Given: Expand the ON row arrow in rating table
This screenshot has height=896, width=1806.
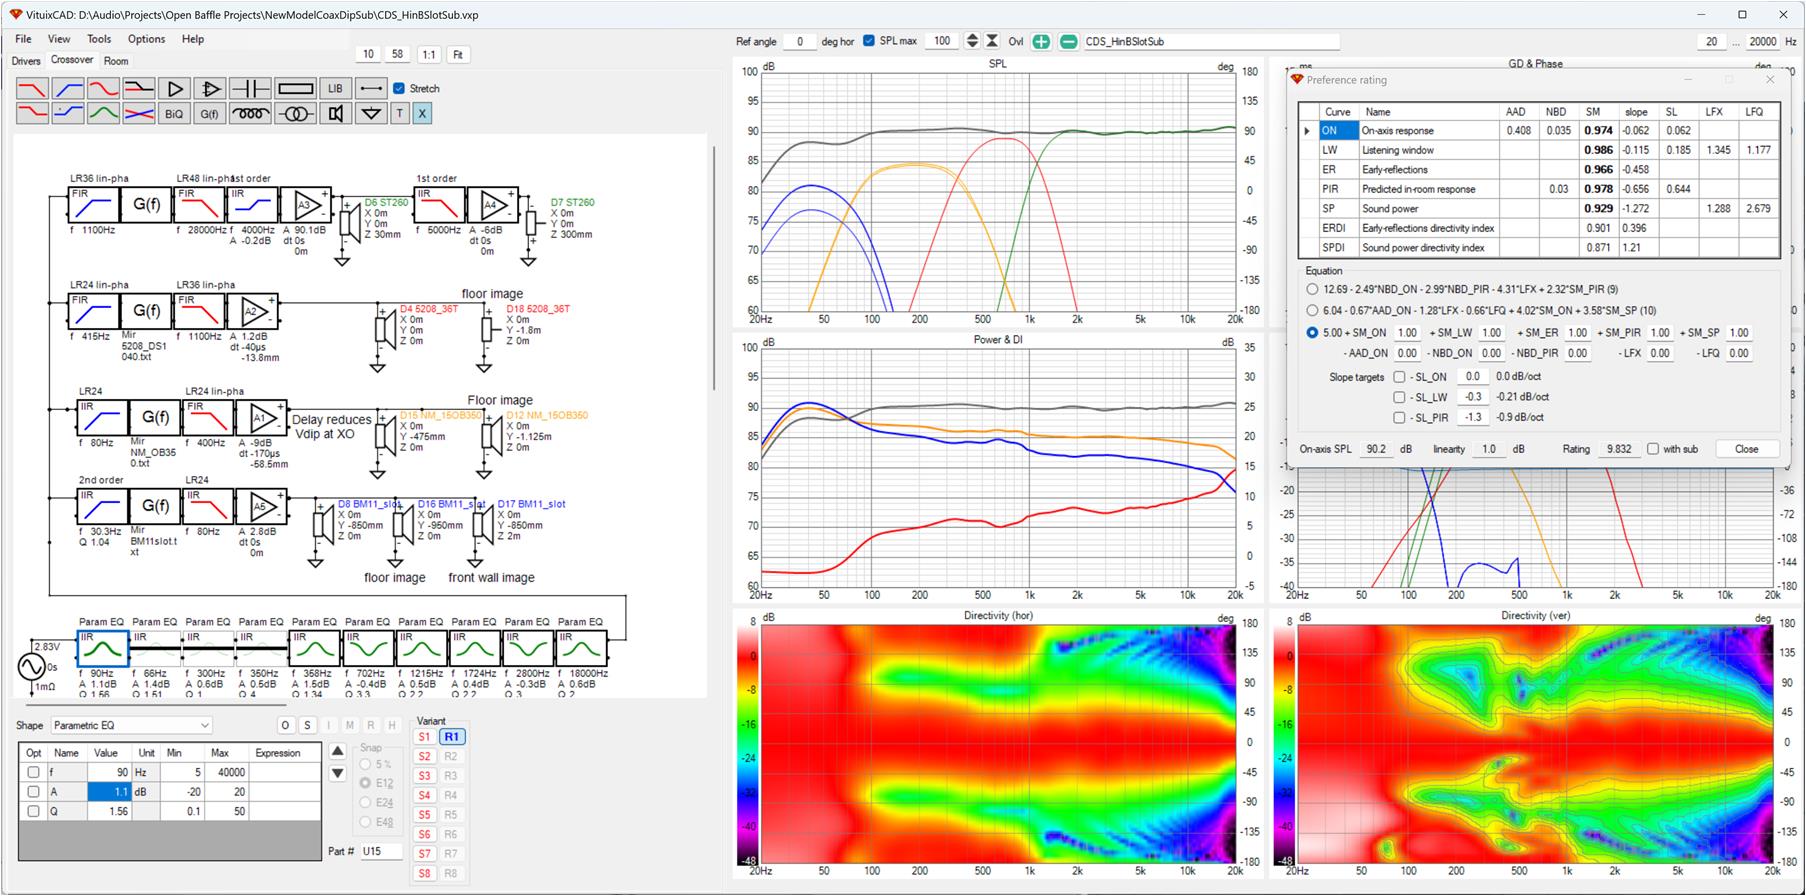Looking at the screenshot, I should point(1307,131).
